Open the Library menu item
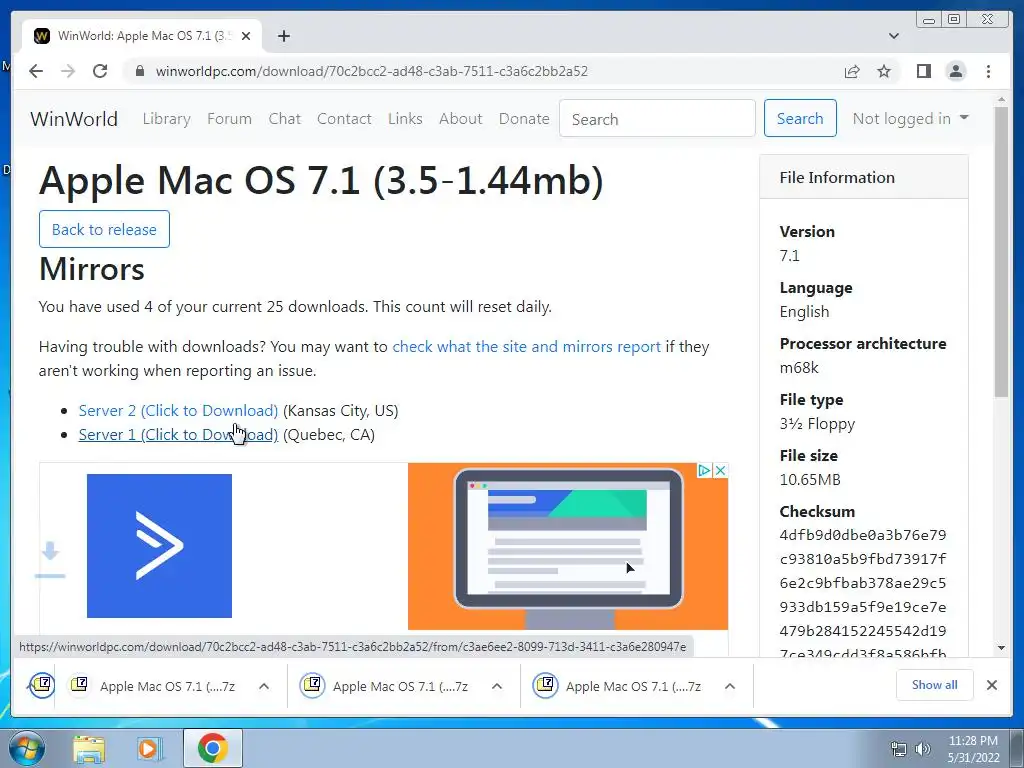The width and height of the screenshot is (1024, 768). click(x=167, y=119)
